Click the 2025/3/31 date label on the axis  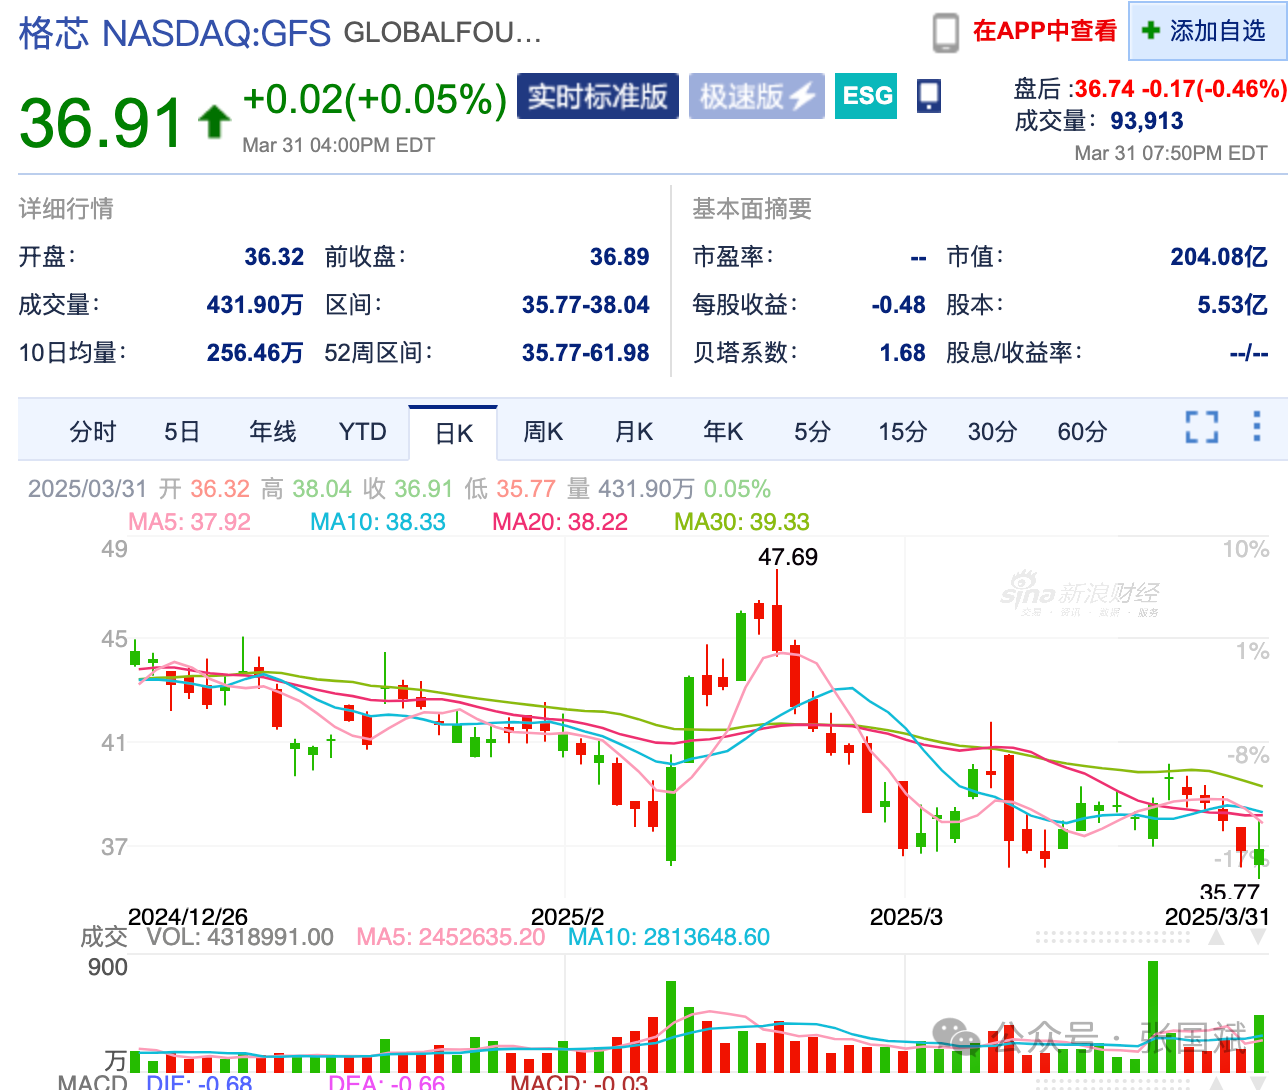(x=1217, y=917)
